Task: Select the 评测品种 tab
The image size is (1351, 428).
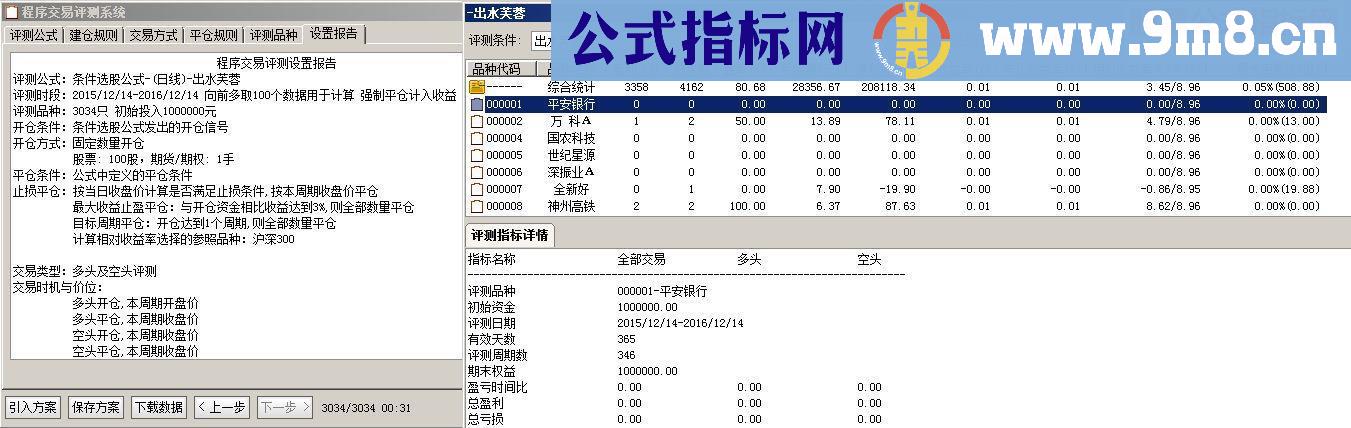Action: (x=274, y=35)
